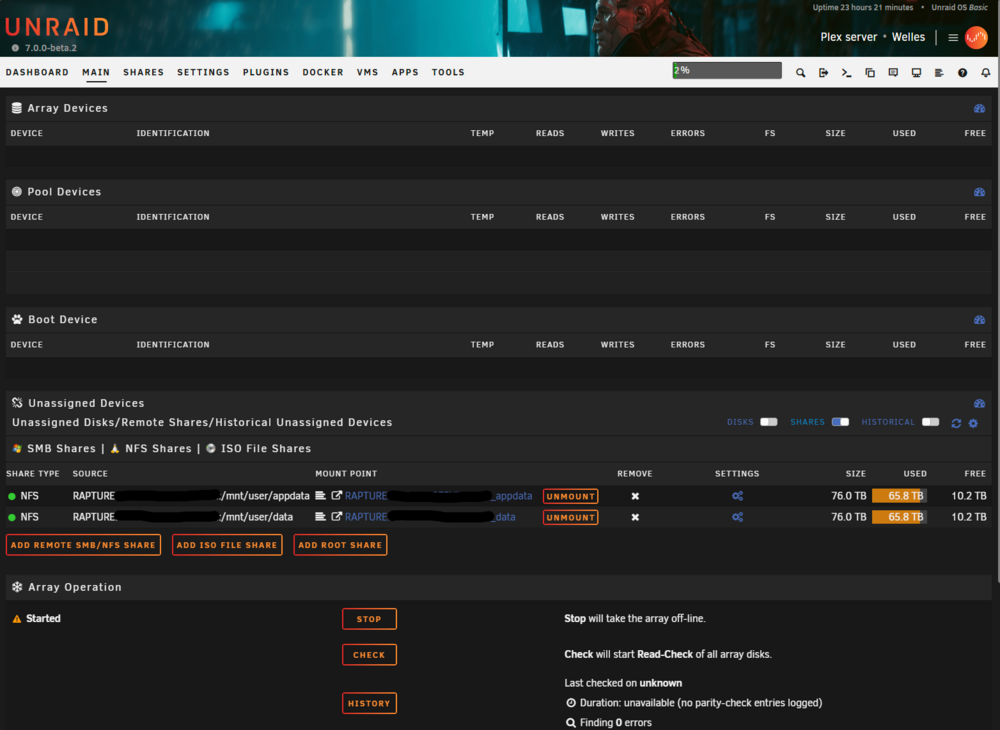Click the logout icon in the toolbar
Viewport: 1000px width, 730px height.
point(823,73)
